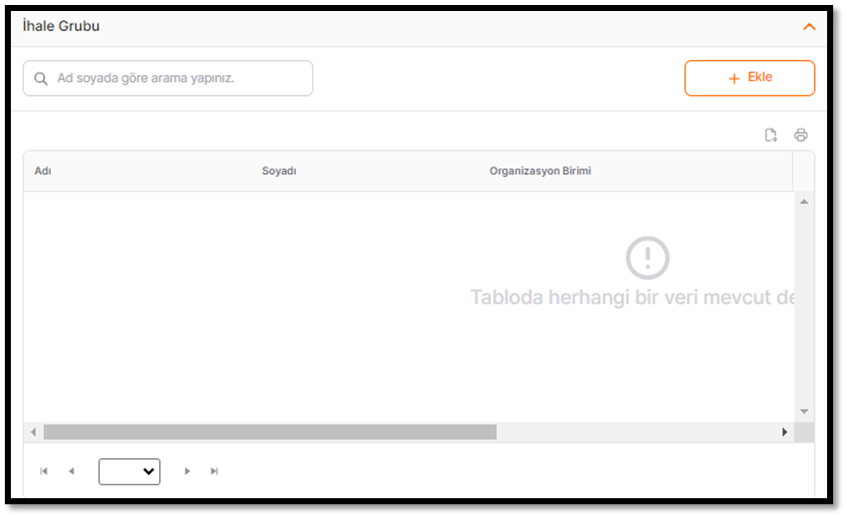Click the print table icon

pos(801,135)
